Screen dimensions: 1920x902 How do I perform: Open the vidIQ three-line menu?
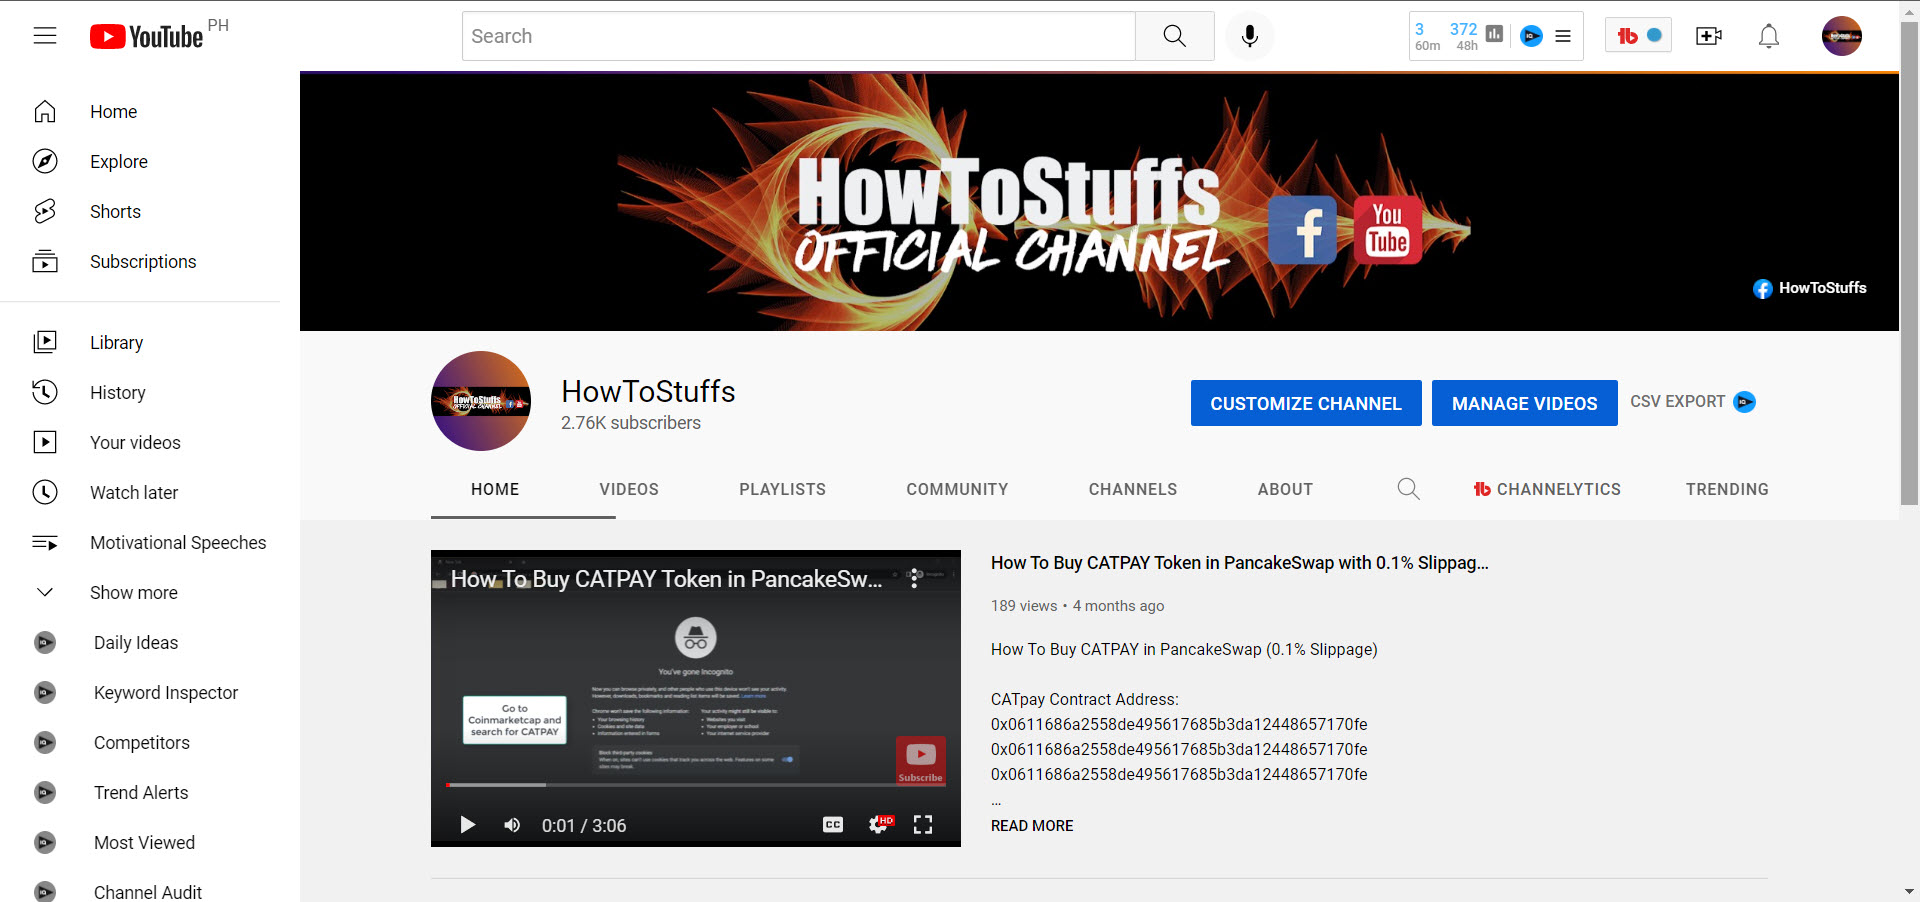(x=1563, y=36)
